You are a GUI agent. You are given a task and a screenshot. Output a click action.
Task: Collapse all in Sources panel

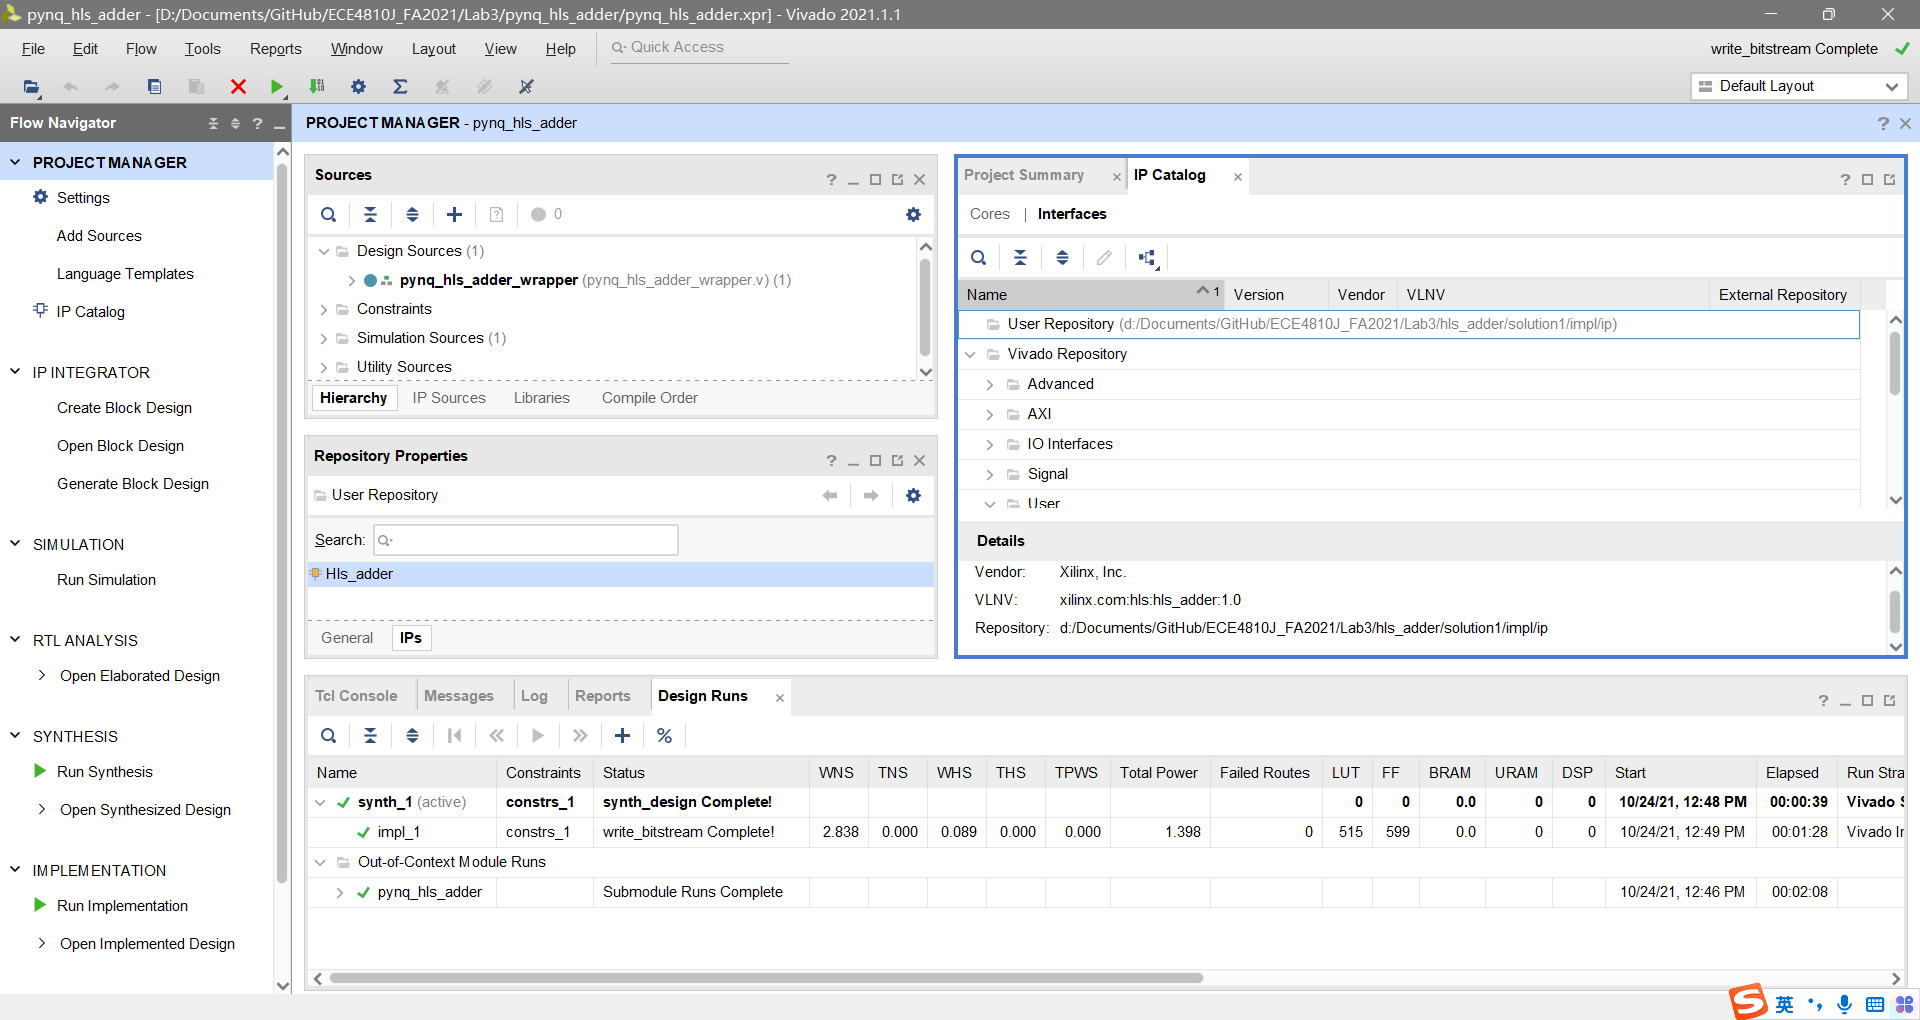pos(370,214)
